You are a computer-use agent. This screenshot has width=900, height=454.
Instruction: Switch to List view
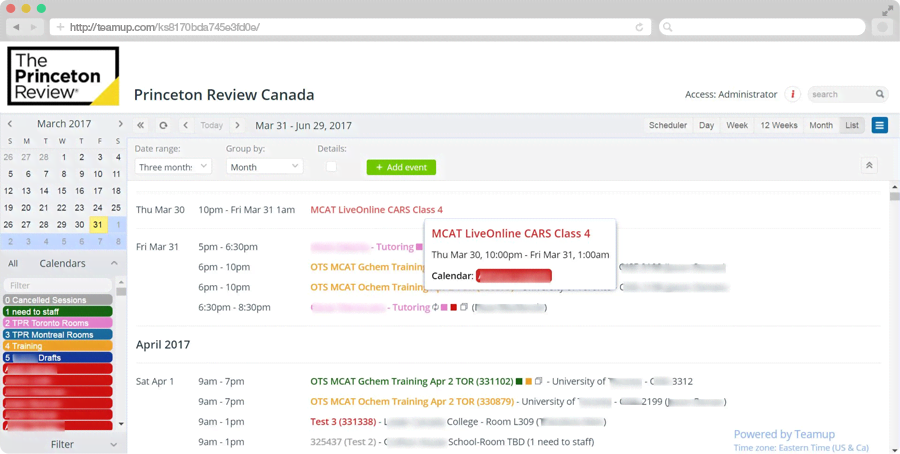coord(852,125)
